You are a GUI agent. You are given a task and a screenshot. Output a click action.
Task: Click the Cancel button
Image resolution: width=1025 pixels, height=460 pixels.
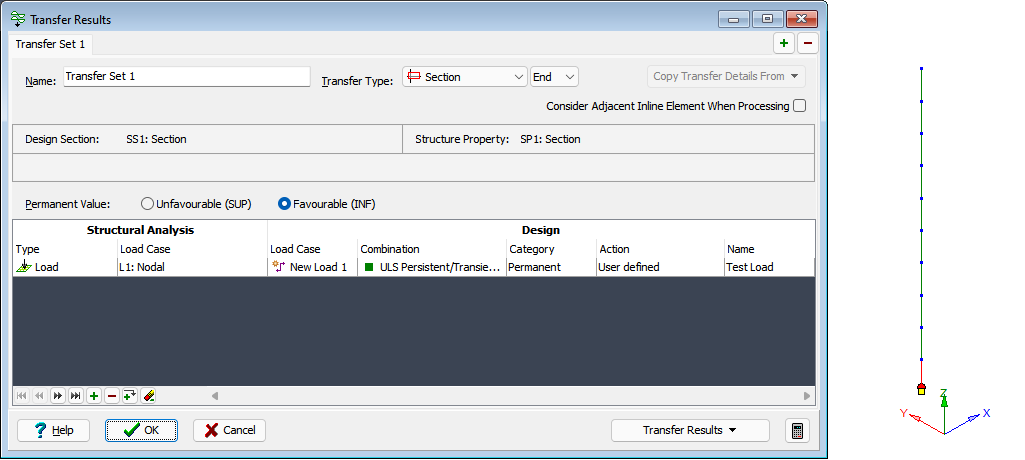[x=229, y=430]
